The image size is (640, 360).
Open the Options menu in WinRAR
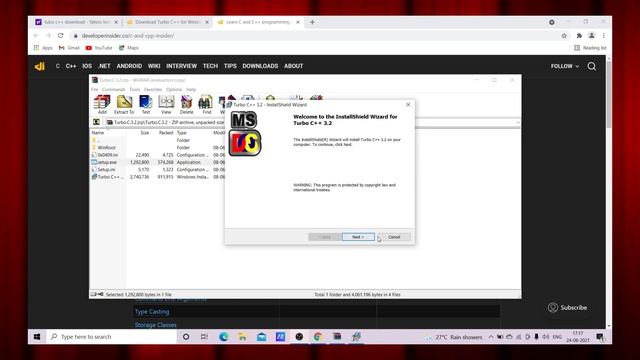[x=174, y=89]
